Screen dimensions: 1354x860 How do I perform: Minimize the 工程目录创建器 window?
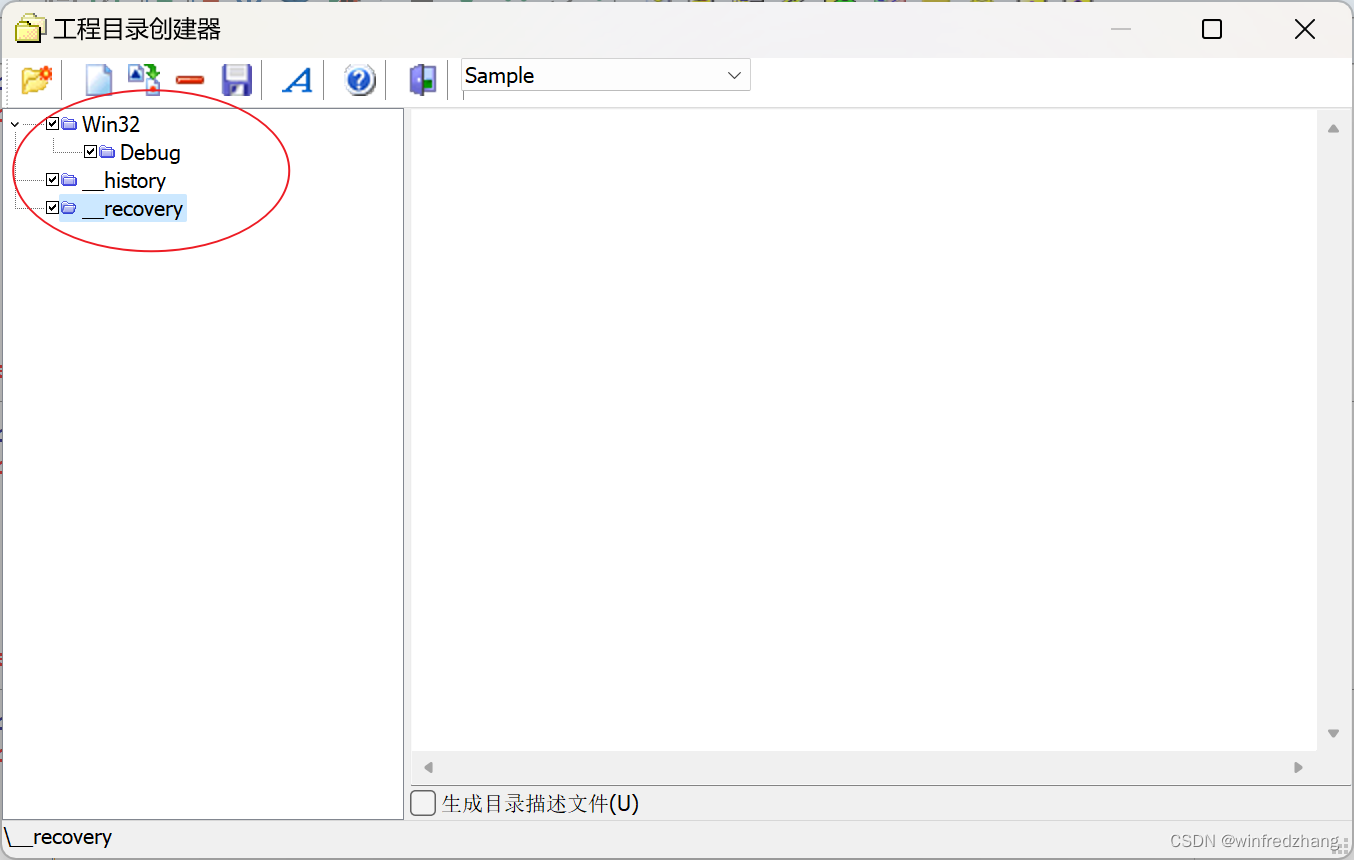[1121, 29]
